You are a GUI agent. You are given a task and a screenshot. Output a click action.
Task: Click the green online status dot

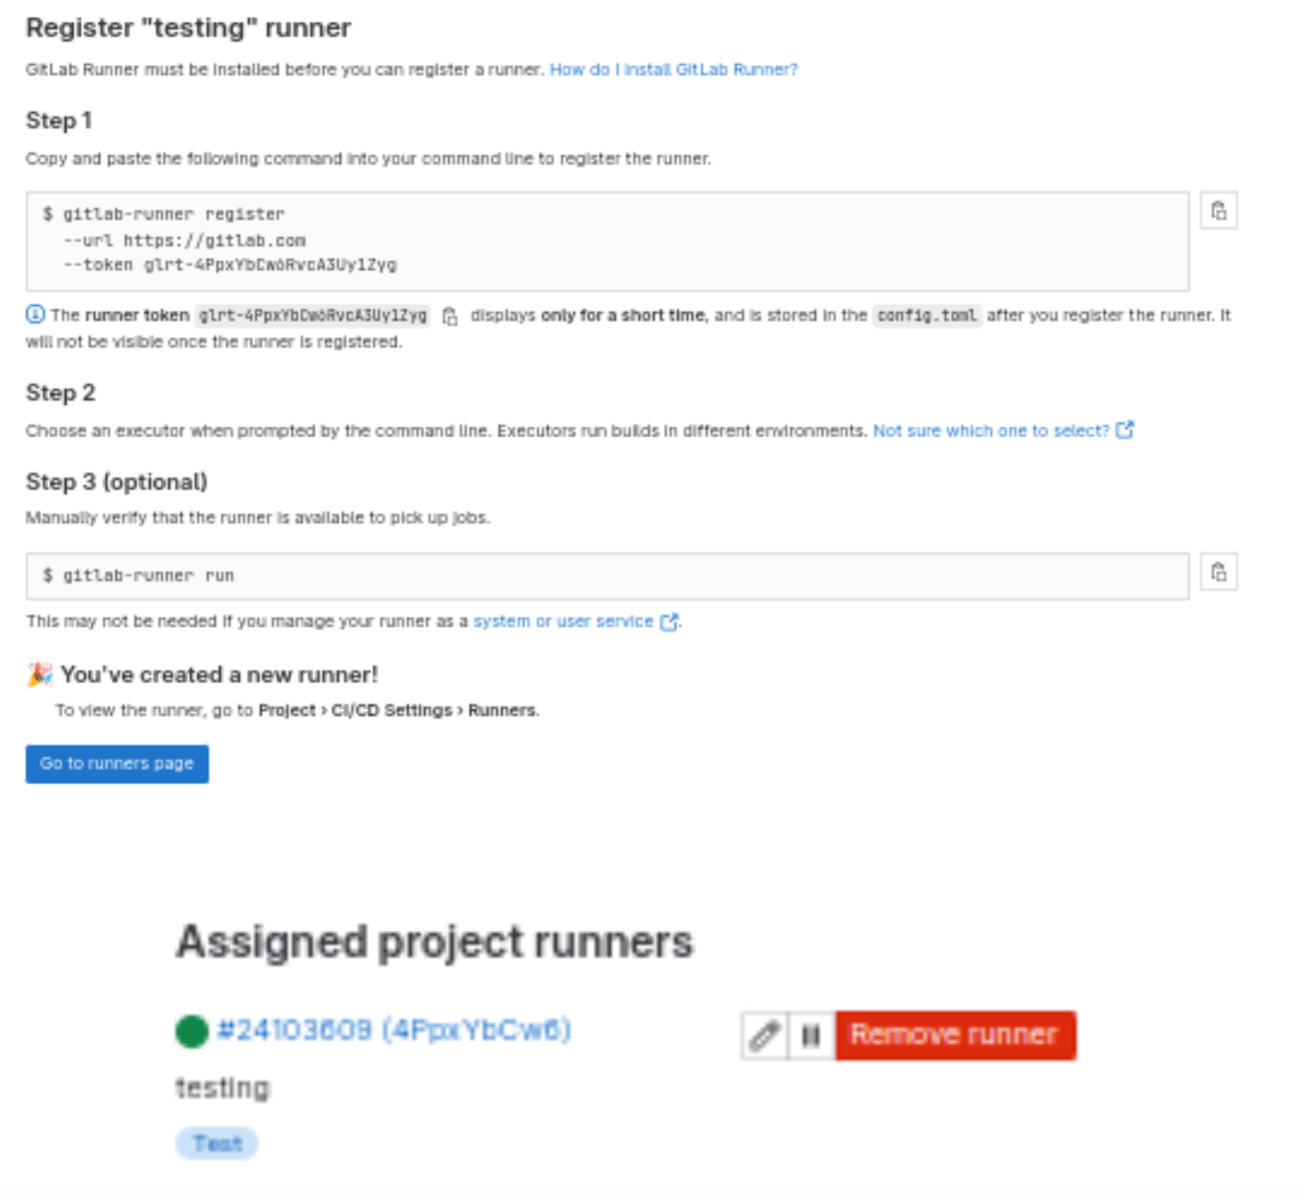[191, 1031]
